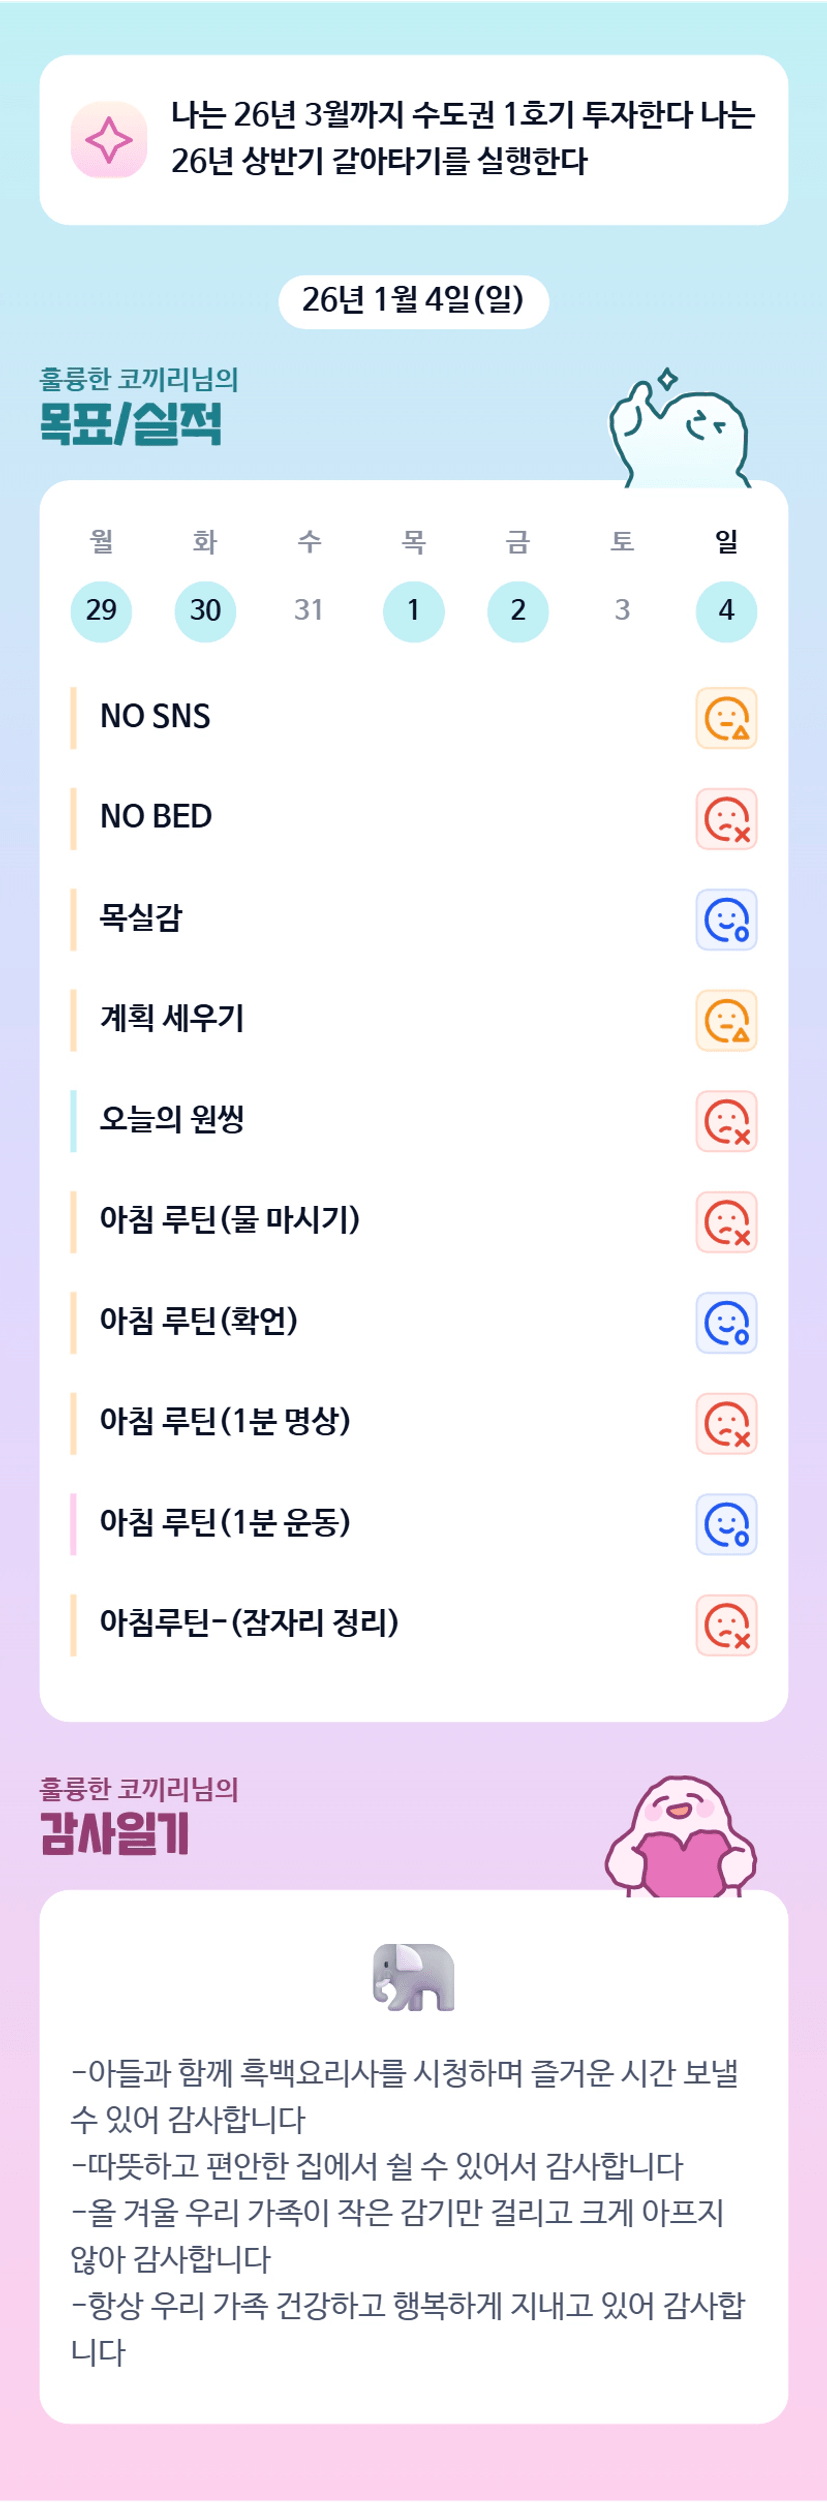Select Wednesday the 31st date
This screenshot has height=2502, width=827.
[309, 611]
